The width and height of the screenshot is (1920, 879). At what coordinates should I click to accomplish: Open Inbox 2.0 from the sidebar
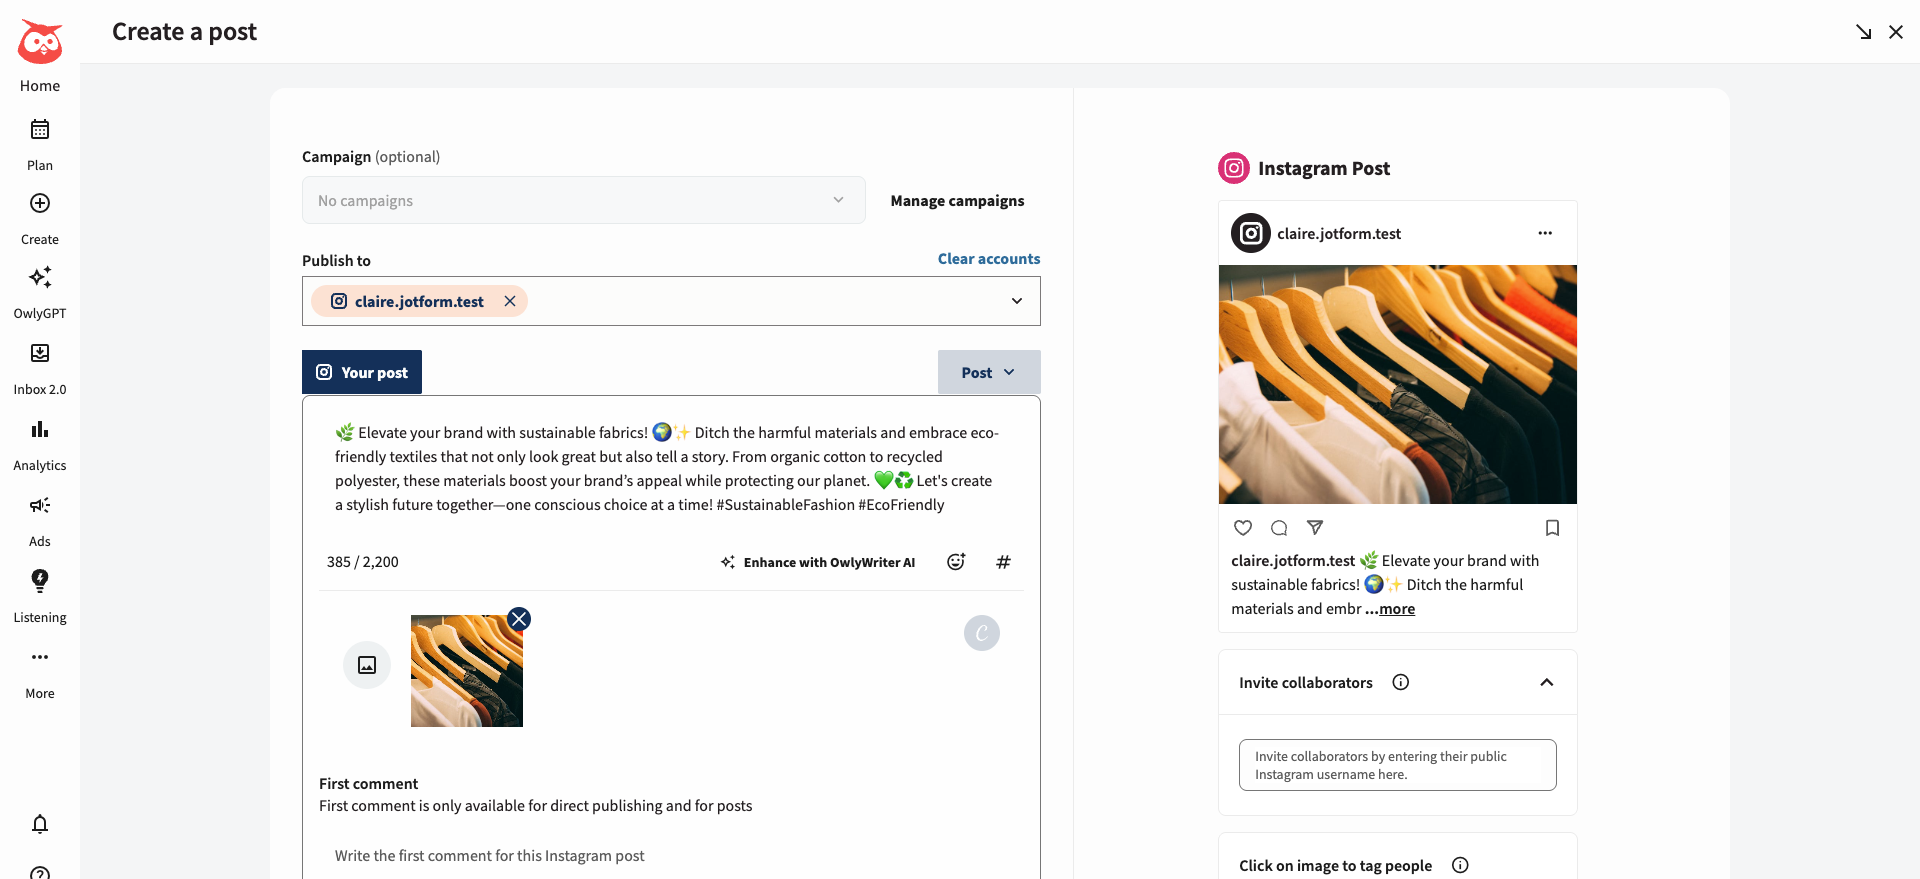tap(40, 365)
